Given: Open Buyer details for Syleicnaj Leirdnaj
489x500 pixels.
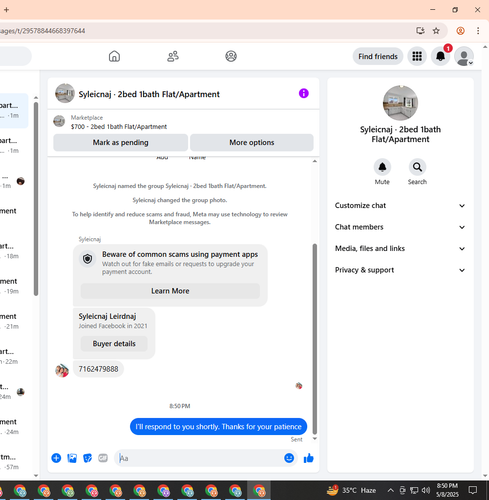Looking at the screenshot, I should click(114, 344).
